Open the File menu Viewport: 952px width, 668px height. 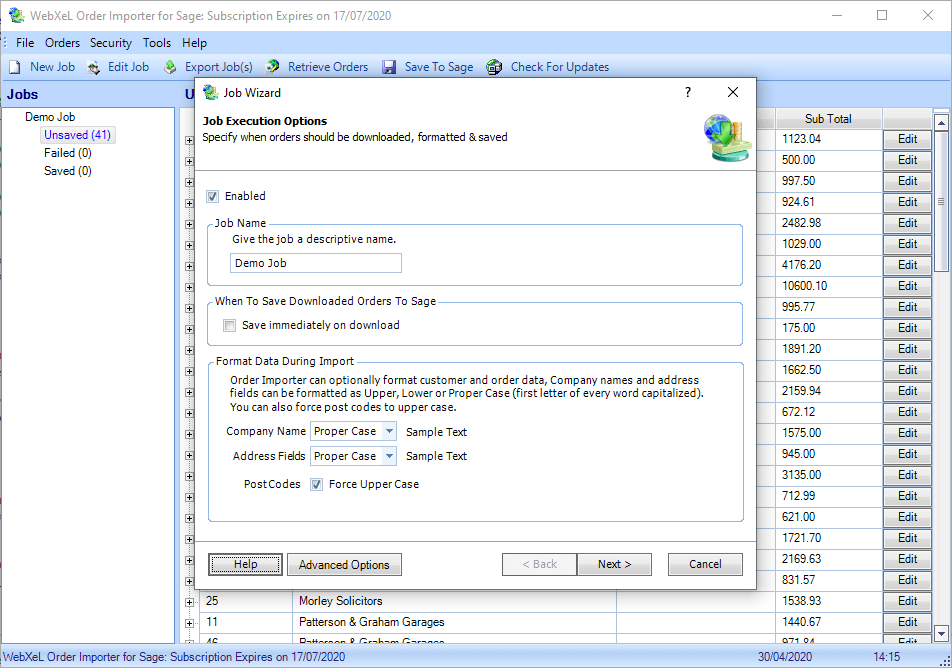25,43
